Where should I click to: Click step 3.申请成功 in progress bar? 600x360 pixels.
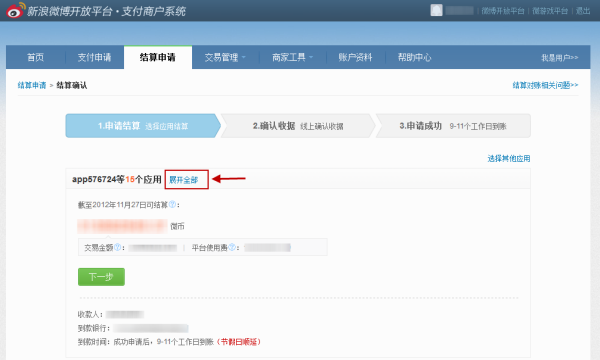point(453,126)
